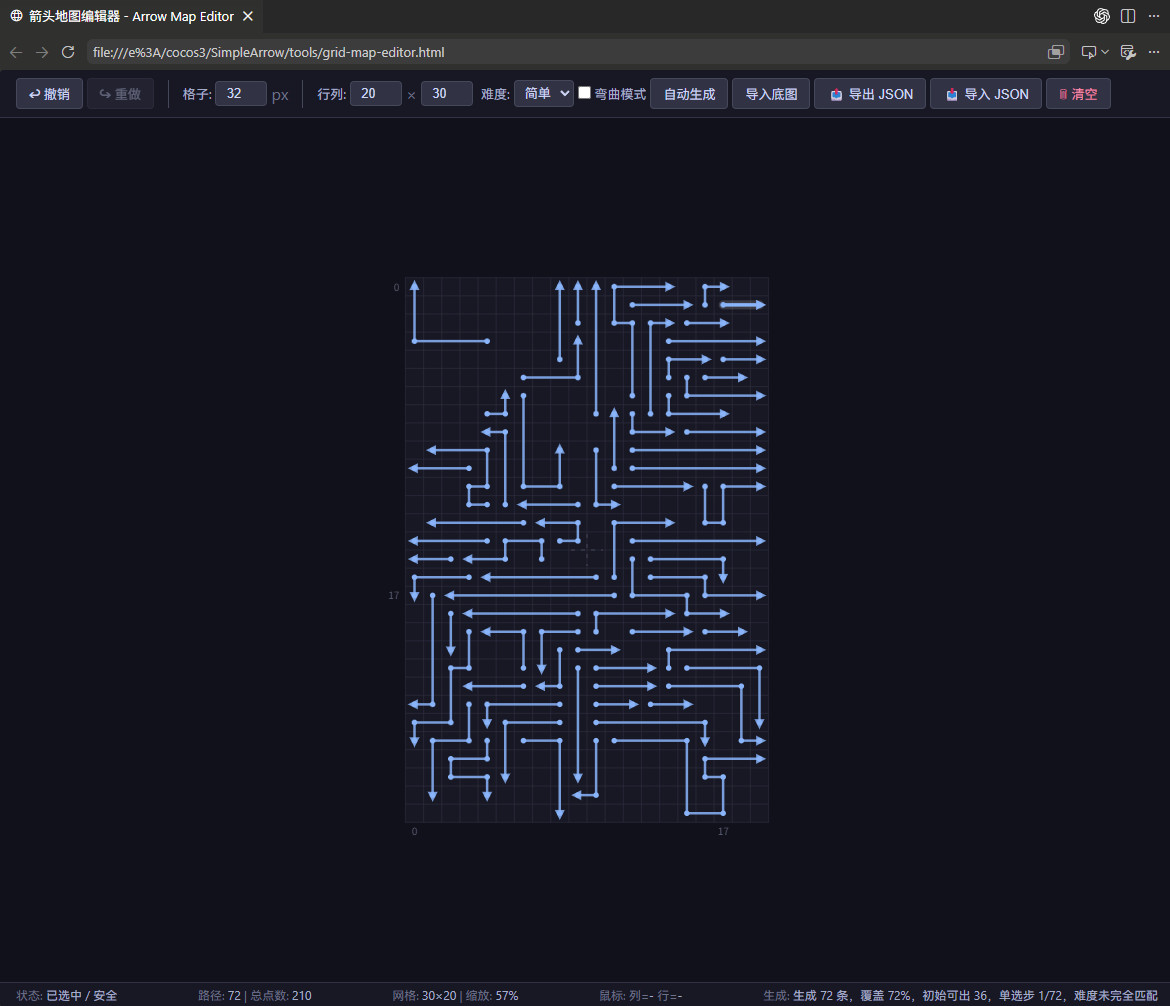Open the dev tools inspect icon
Screen dimensions: 1170x1006
click(x=1128, y=51)
